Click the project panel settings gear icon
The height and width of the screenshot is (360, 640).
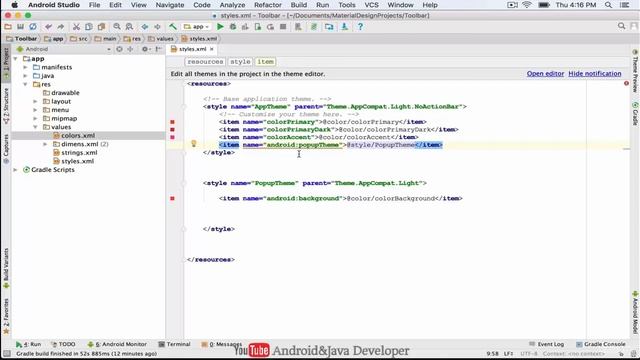pyautogui.click(x=145, y=49)
